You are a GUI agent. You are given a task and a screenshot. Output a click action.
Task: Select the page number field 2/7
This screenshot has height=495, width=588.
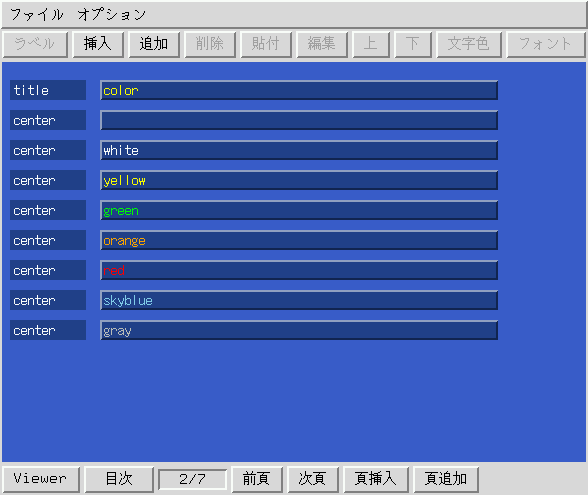pos(193,479)
